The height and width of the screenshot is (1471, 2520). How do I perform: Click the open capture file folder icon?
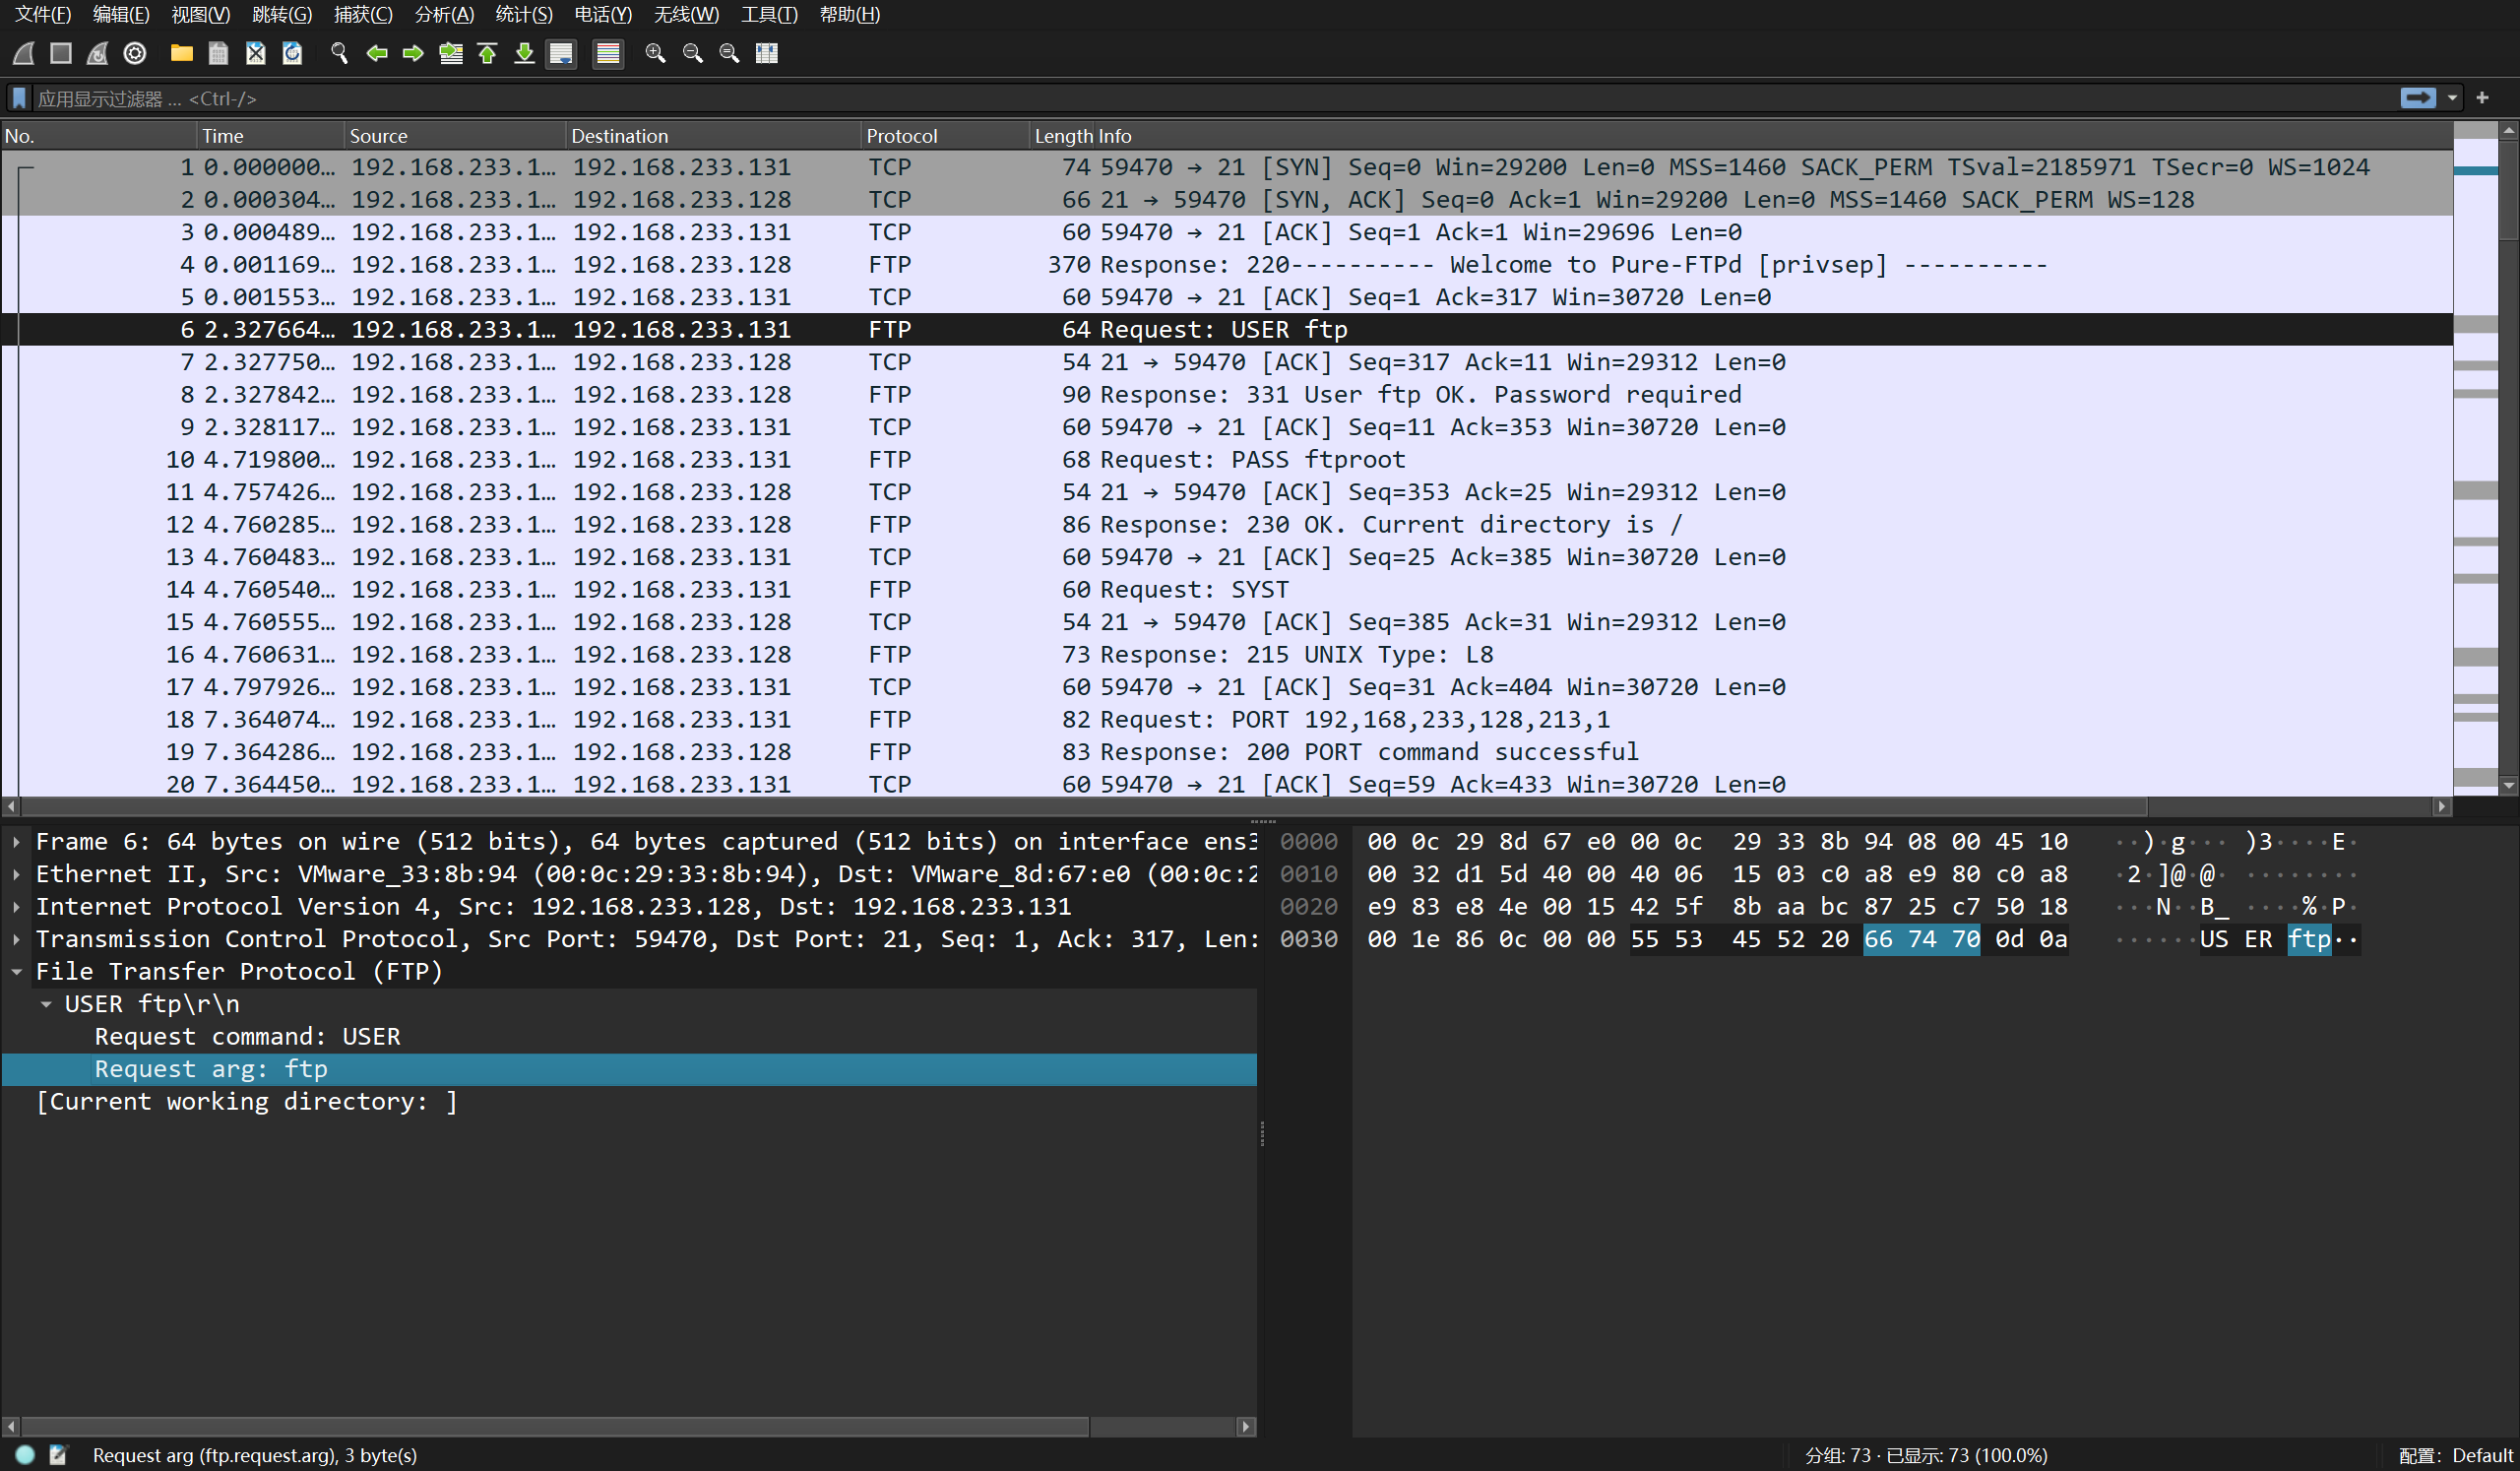click(x=181, y=53)
